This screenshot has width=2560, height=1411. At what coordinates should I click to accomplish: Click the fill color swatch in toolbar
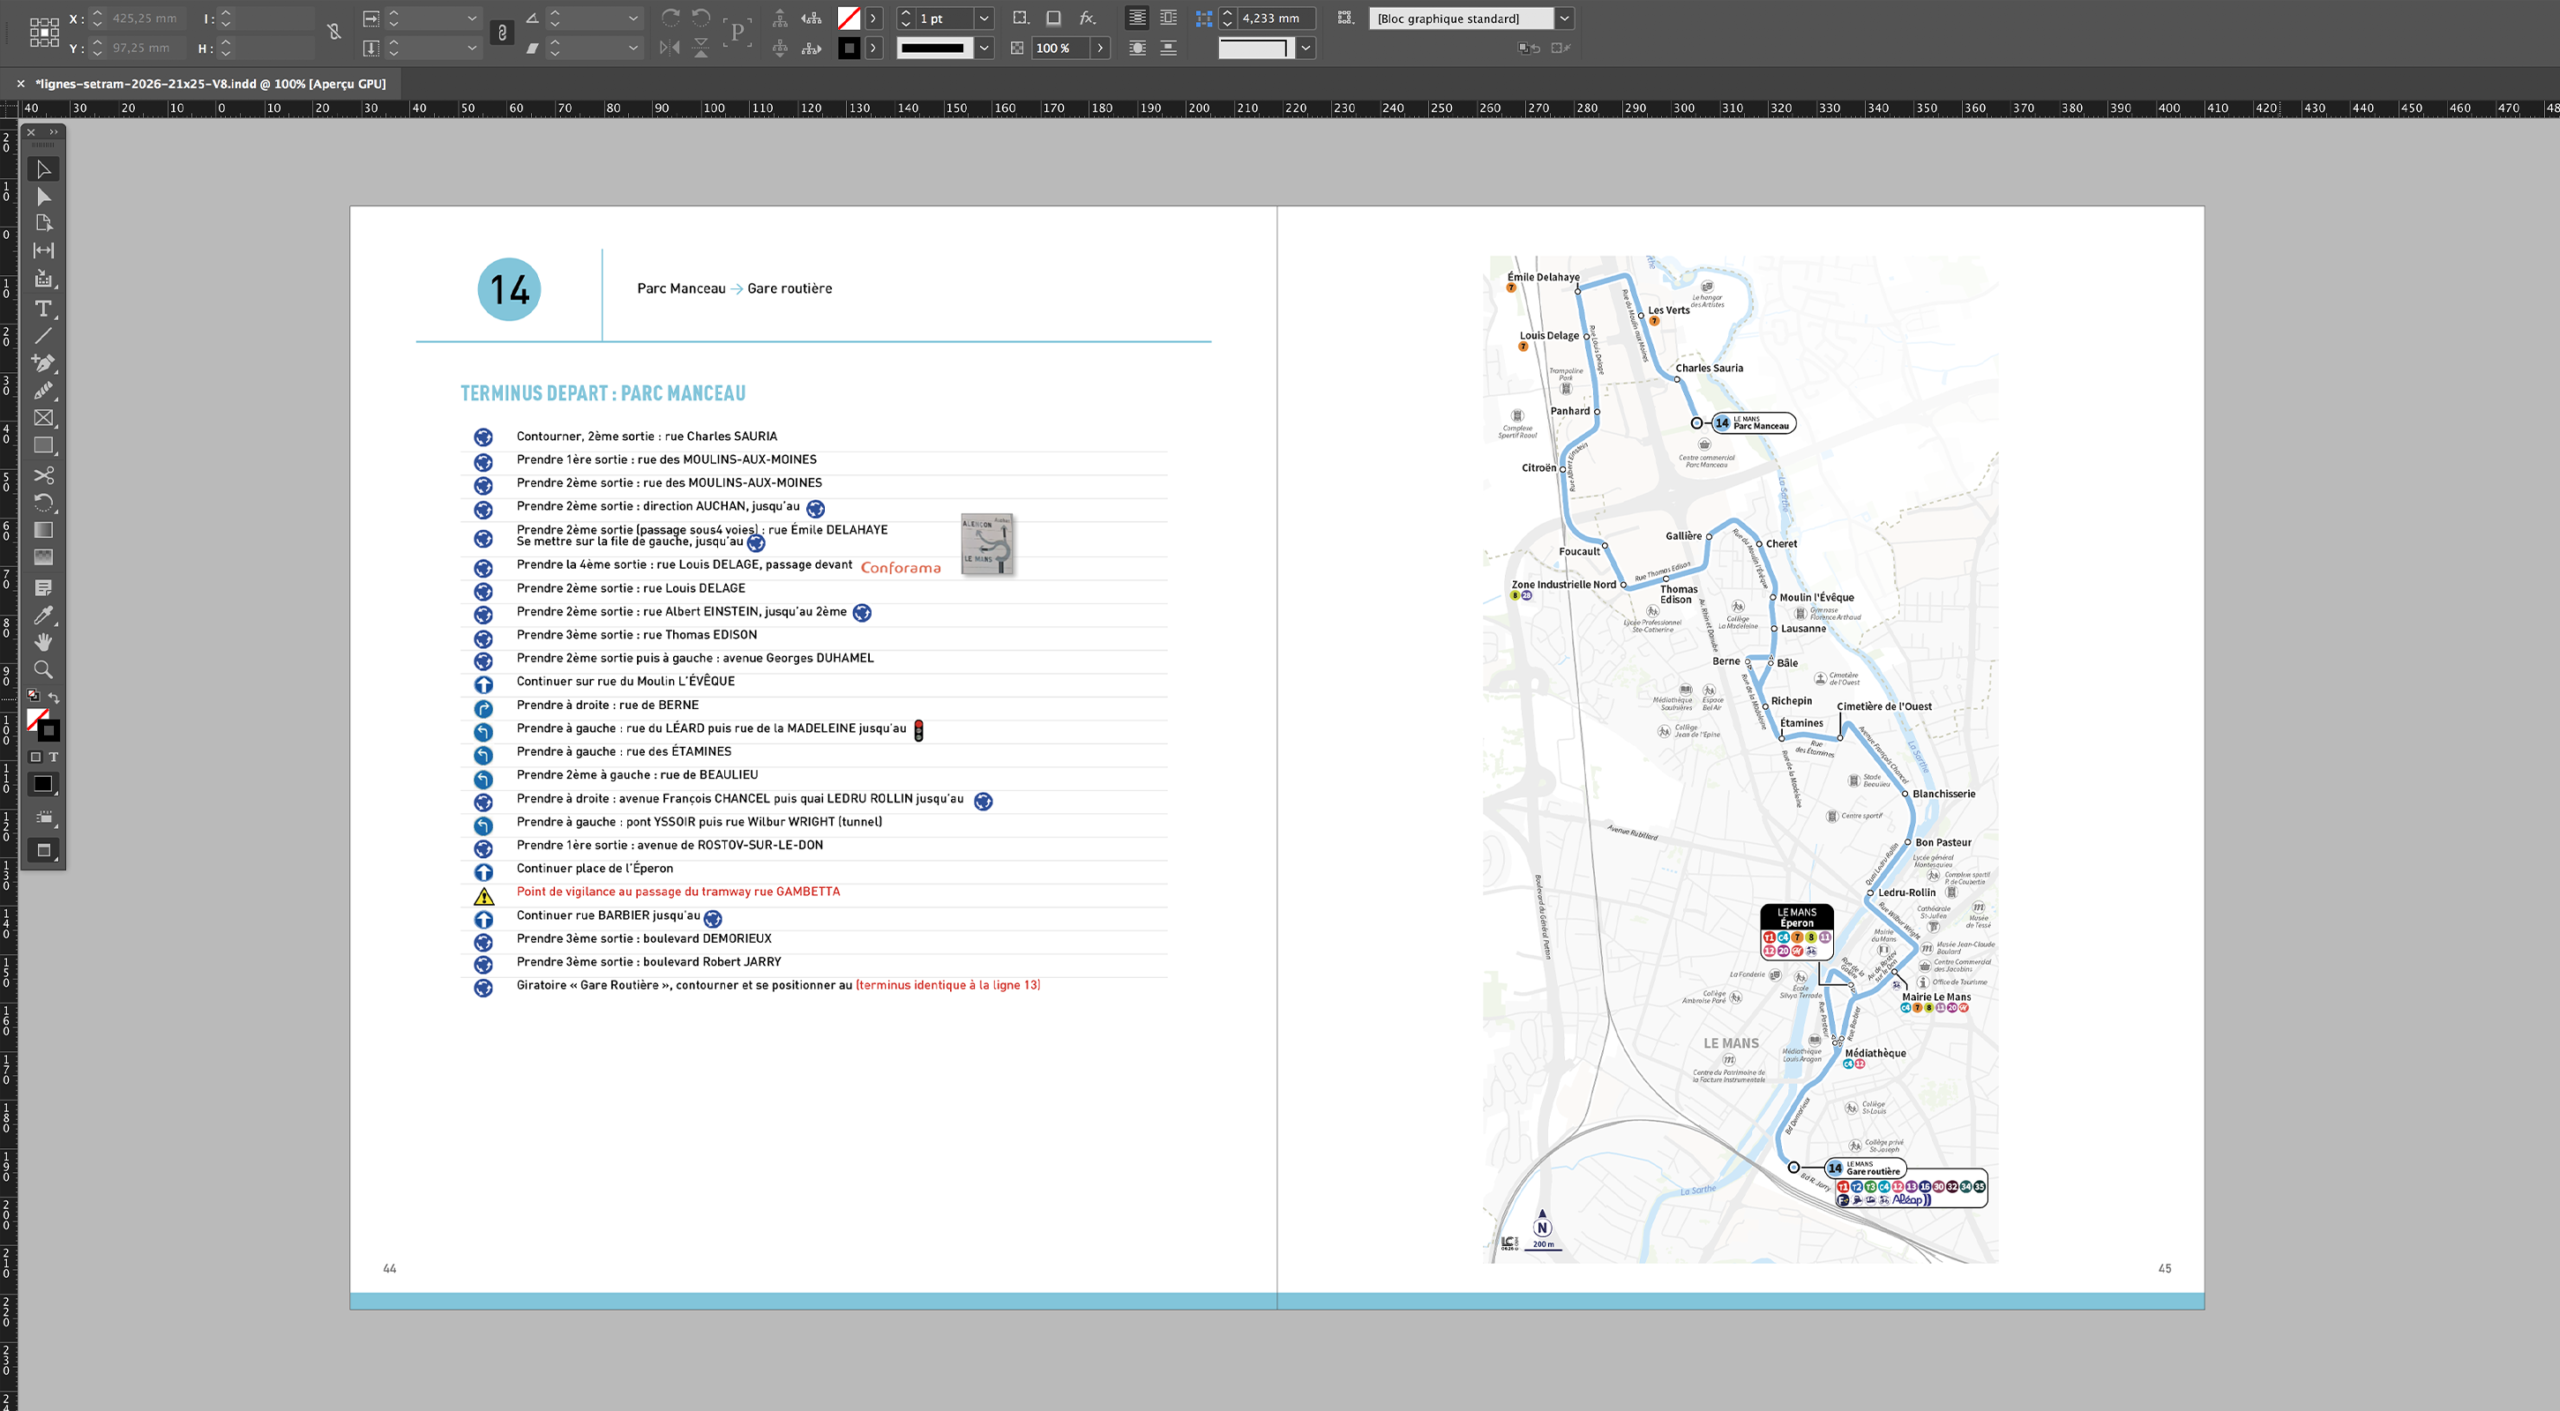849,18
